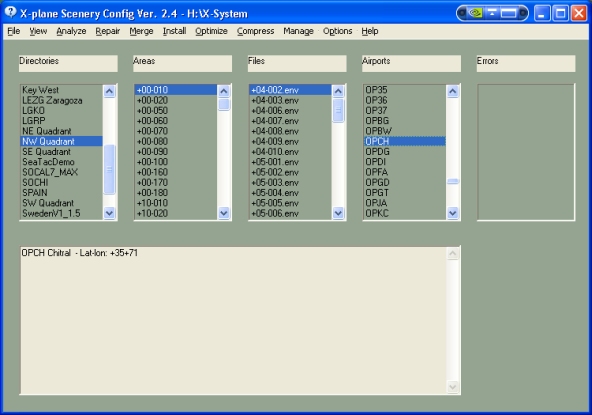Select SPAIN directory
The image size is (592, 415).
(61, 193)
